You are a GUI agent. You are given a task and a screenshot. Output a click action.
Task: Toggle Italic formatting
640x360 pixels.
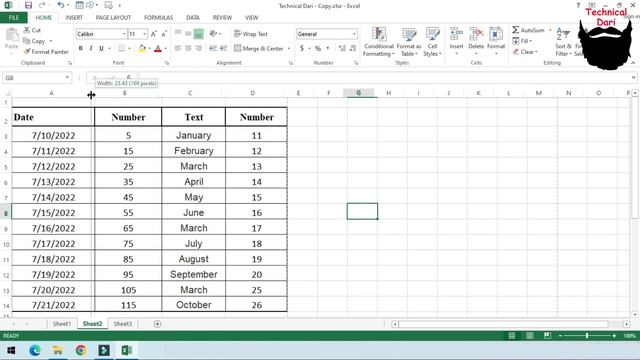pos(91,48)
